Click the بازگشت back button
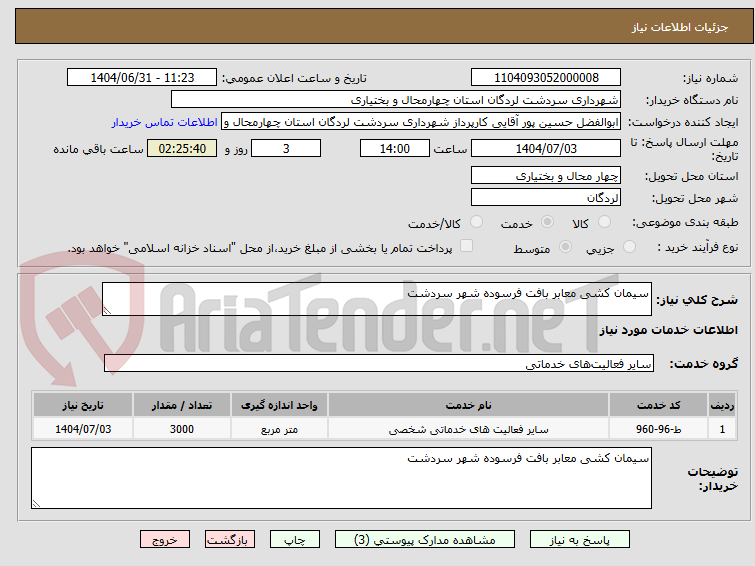This screenshot has height=566, width=755. point(230,540)
